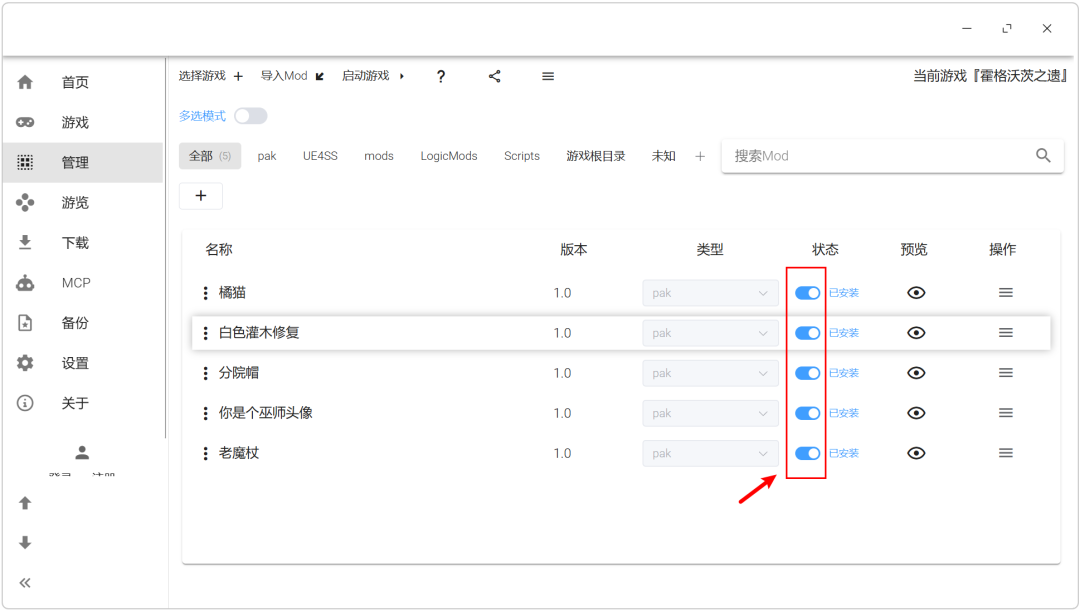Open the 操作 menu icon for 老魔杖
Viewport: 1080px width, 611px height.
pyautogui.click(x=1006, y=453)
